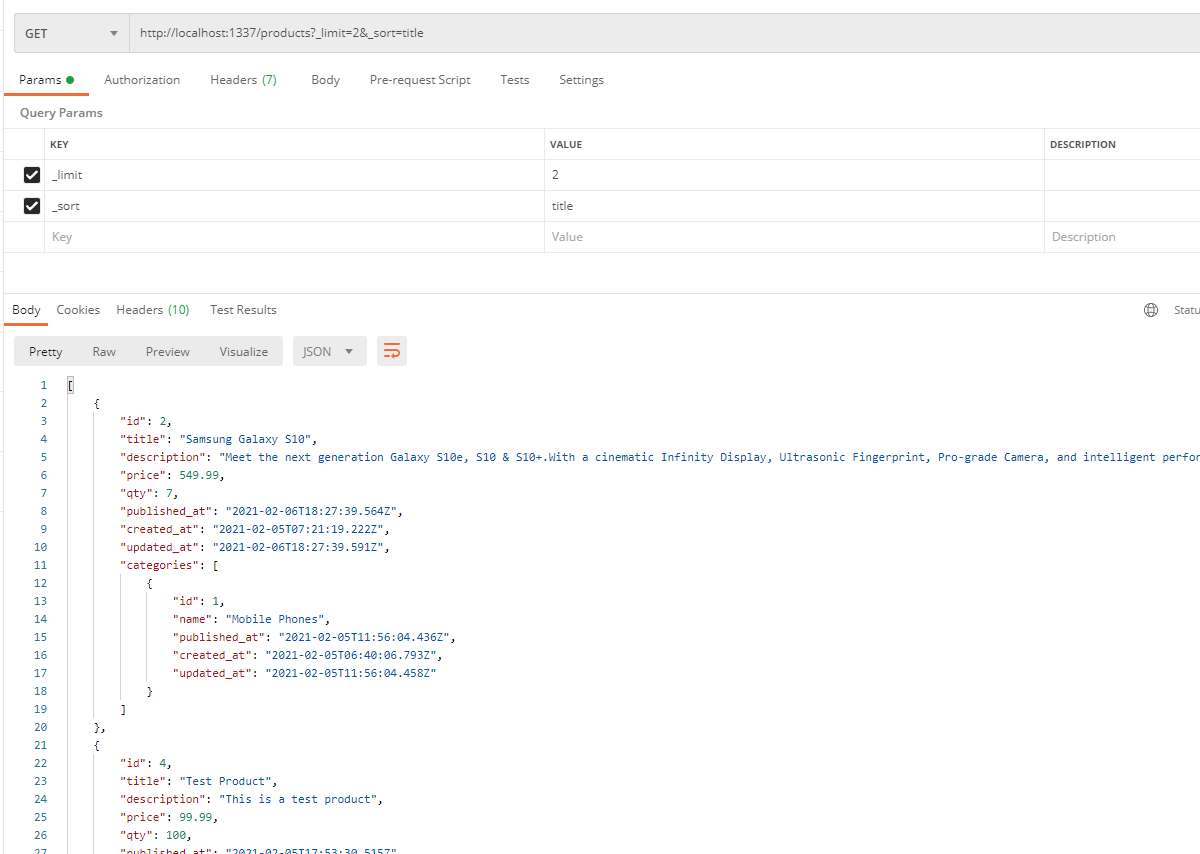This screenshot has height=854, width=1200.
Task: Open the GET method dropdown
Action: pos(71,33)
